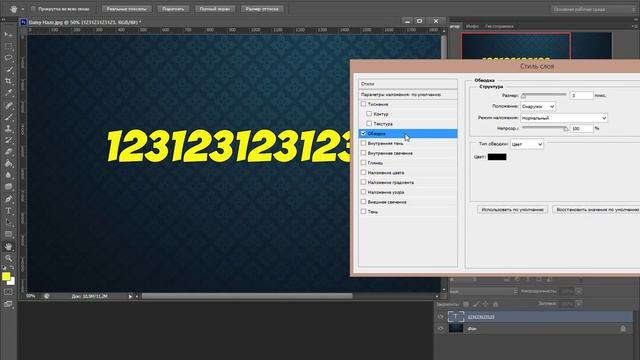640x360 pixels.
Task: Enable the Тень checkbox
Action: coord(363,211)
